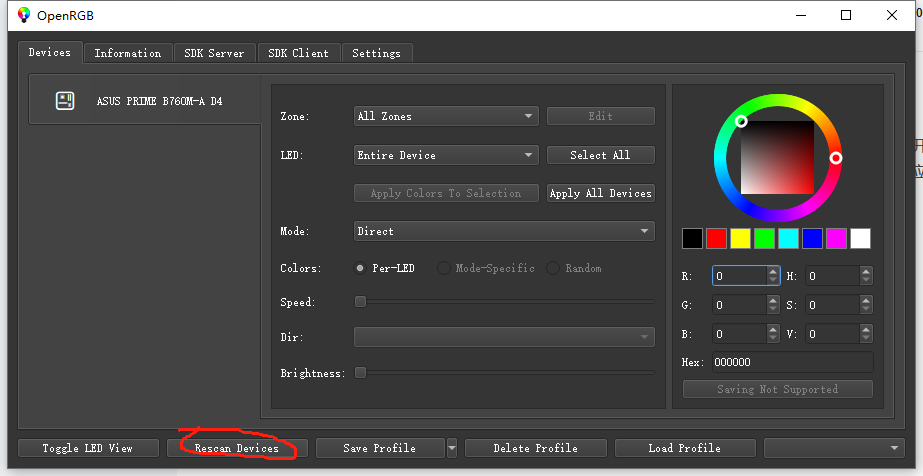This screenshot has width=923, height=476.
Task: Open the SDK Server tab
Action: tap(214, 53)
